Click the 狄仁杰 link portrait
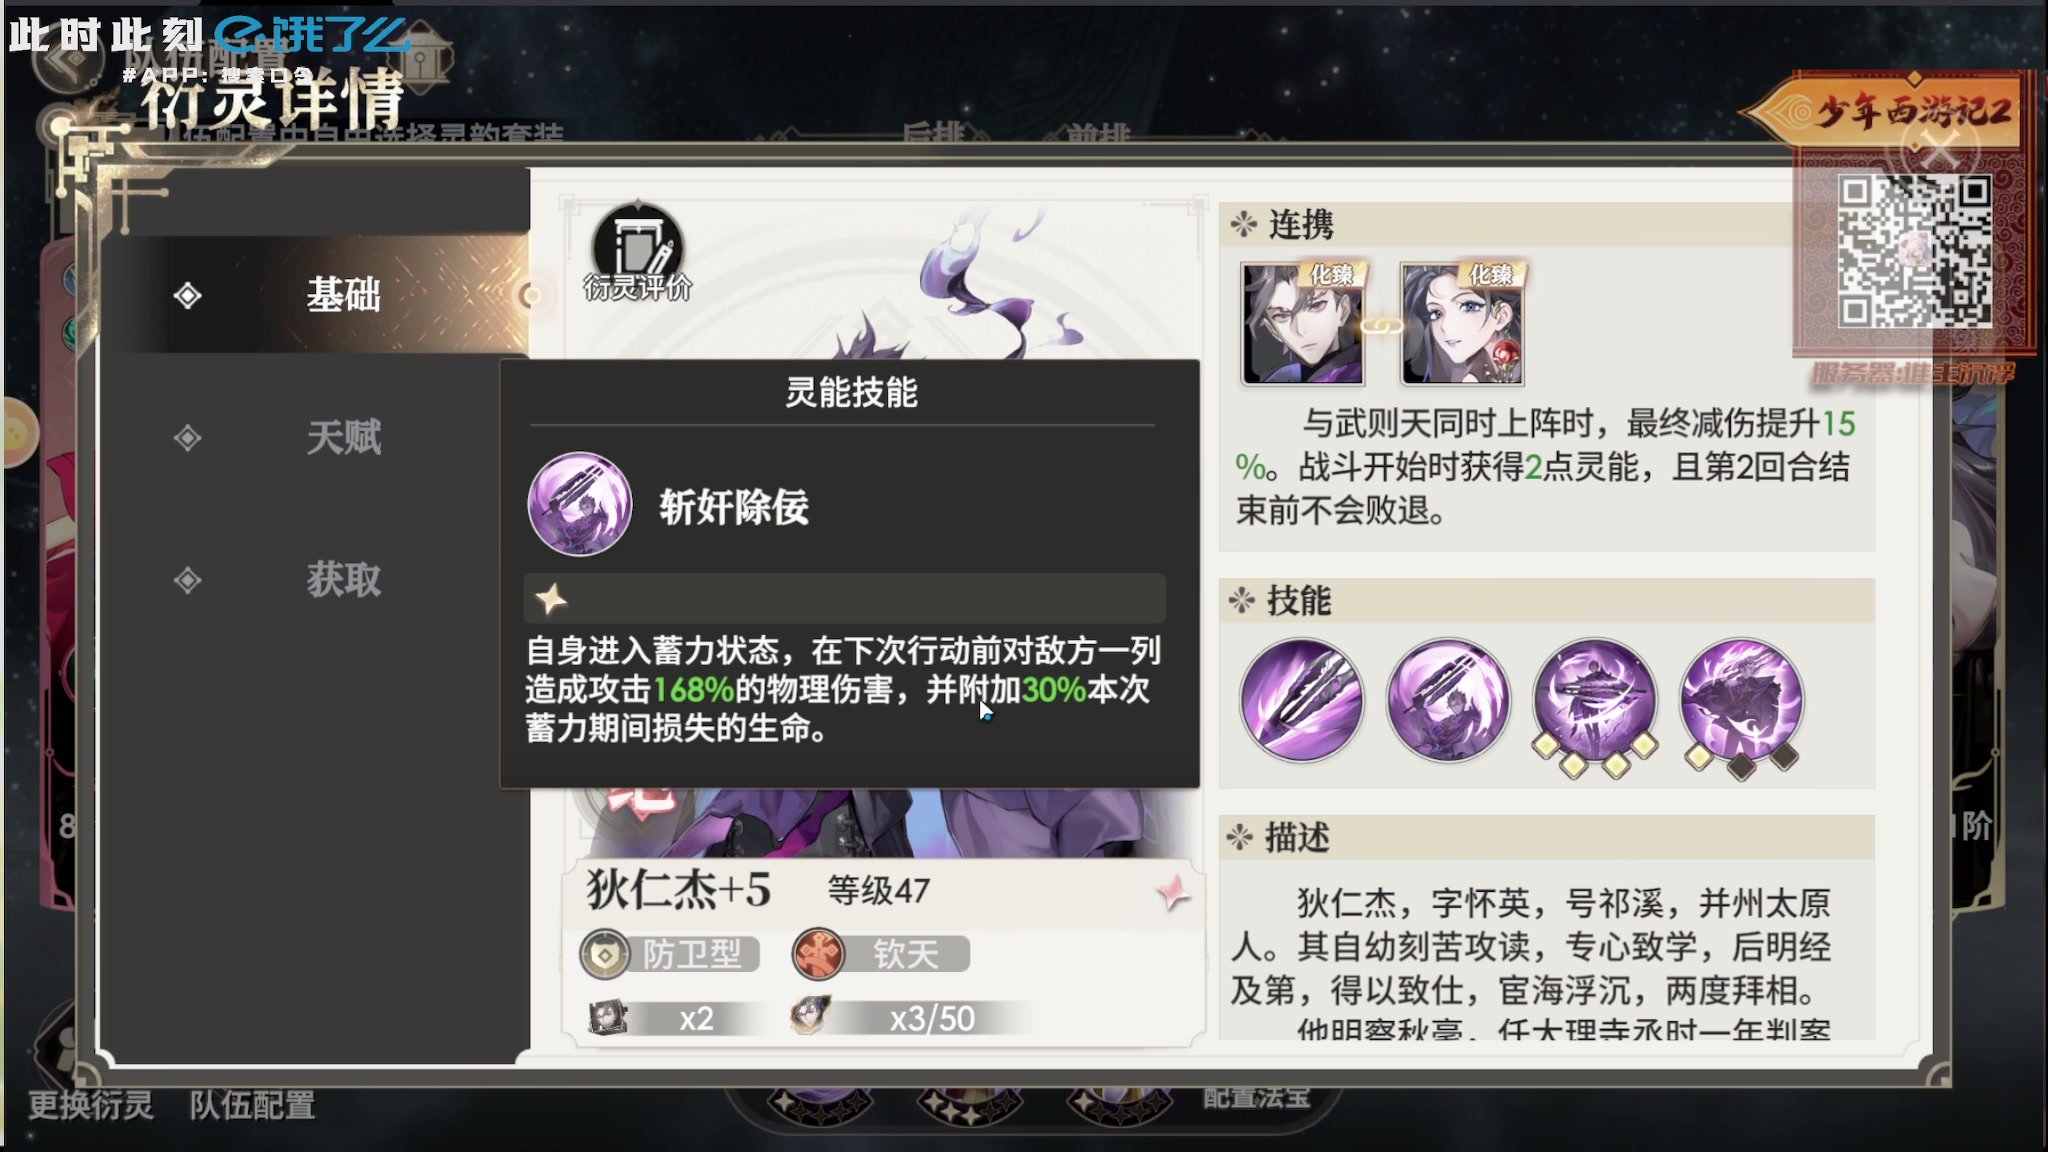Image resolution: width=2048 pixels, height=1152 pixels. tap(1303, 324)
